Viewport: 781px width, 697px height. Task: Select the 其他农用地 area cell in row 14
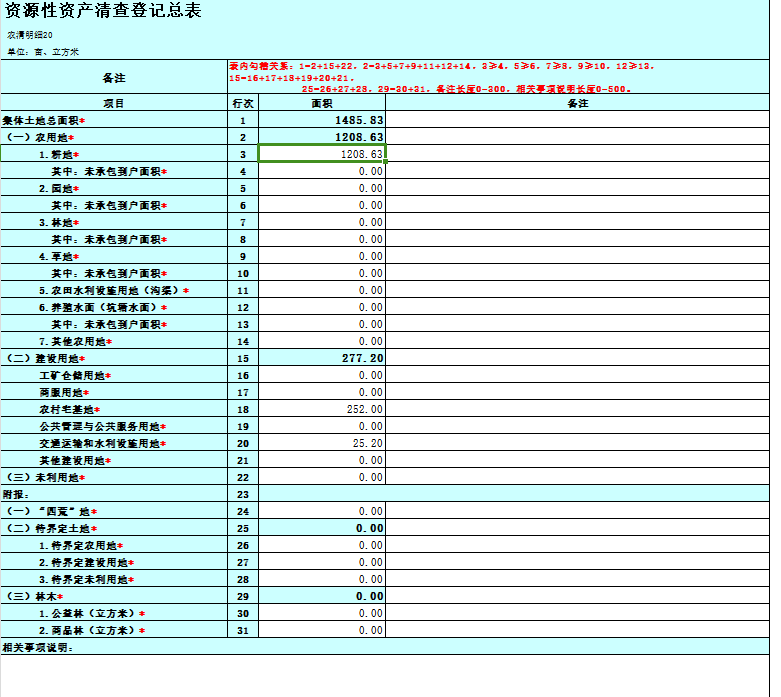pos(322,341)
